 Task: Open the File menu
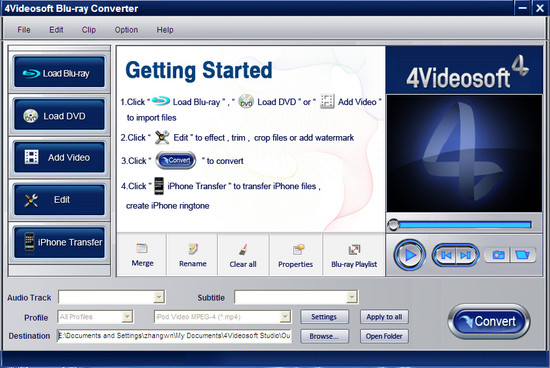(24, 30)
